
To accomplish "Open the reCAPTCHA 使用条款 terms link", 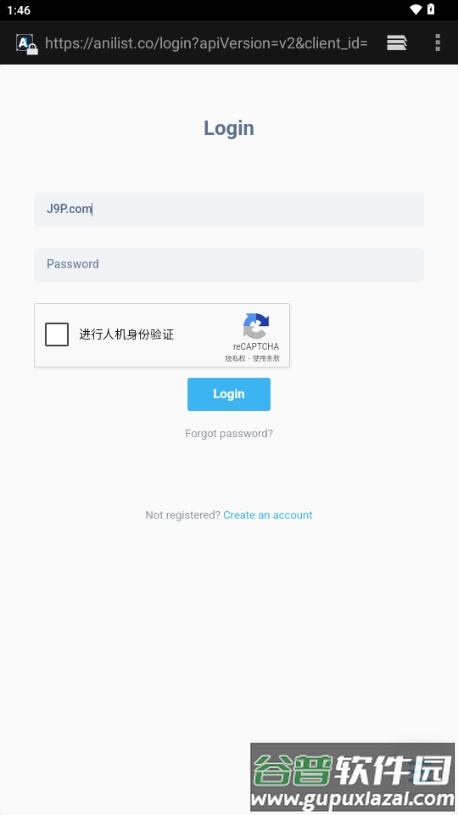I will 266,359.
